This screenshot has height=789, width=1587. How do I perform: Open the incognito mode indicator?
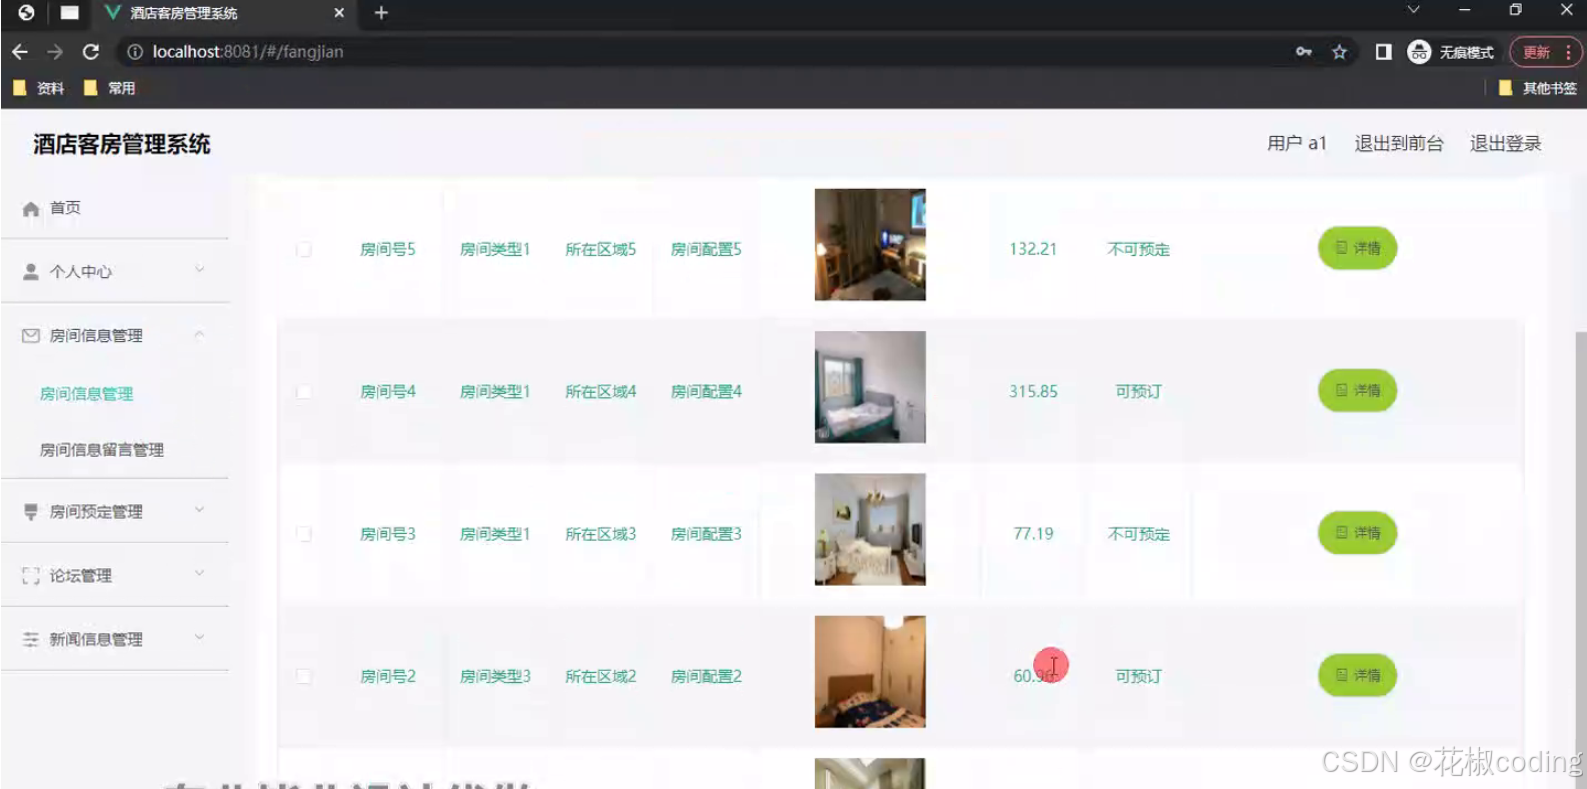point(1450,52)
